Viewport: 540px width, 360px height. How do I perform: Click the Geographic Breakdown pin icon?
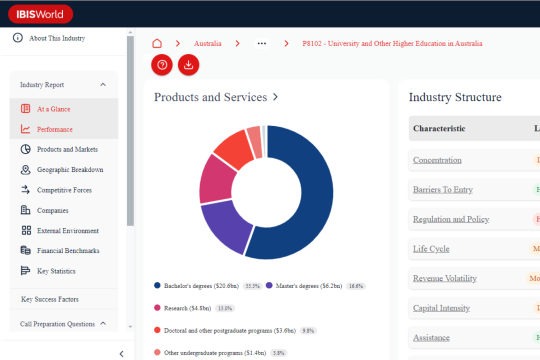click(x=25, y=169)
